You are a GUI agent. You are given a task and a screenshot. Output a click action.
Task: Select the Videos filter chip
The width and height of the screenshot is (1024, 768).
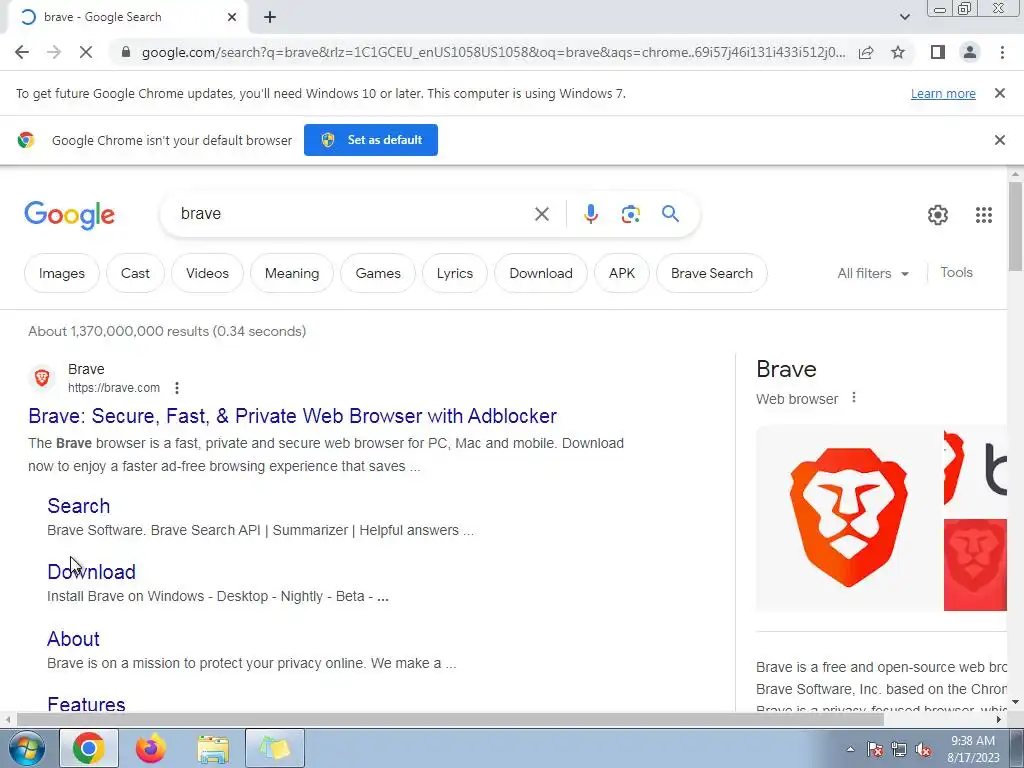[x=207, y=273]
